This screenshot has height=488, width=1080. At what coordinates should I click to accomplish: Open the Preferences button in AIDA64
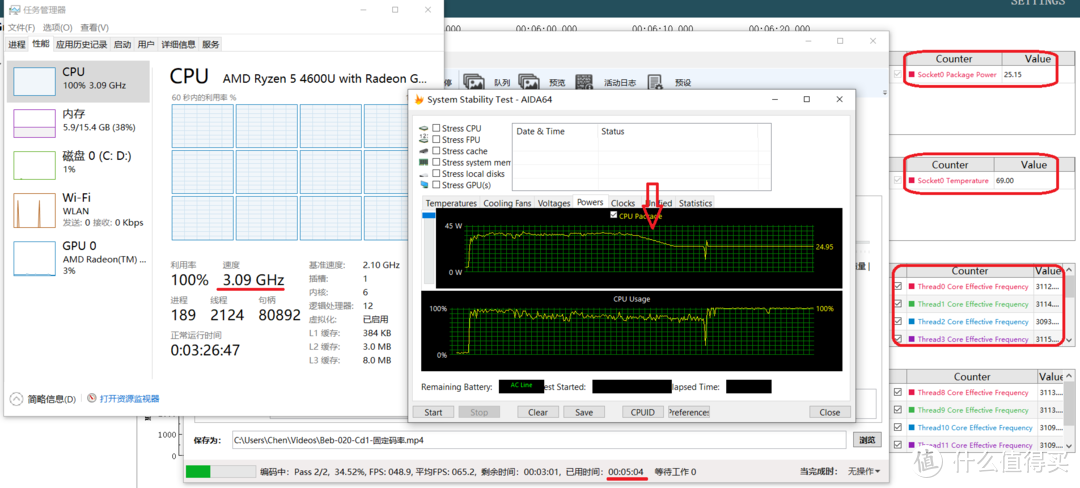[x=689, y=412]
